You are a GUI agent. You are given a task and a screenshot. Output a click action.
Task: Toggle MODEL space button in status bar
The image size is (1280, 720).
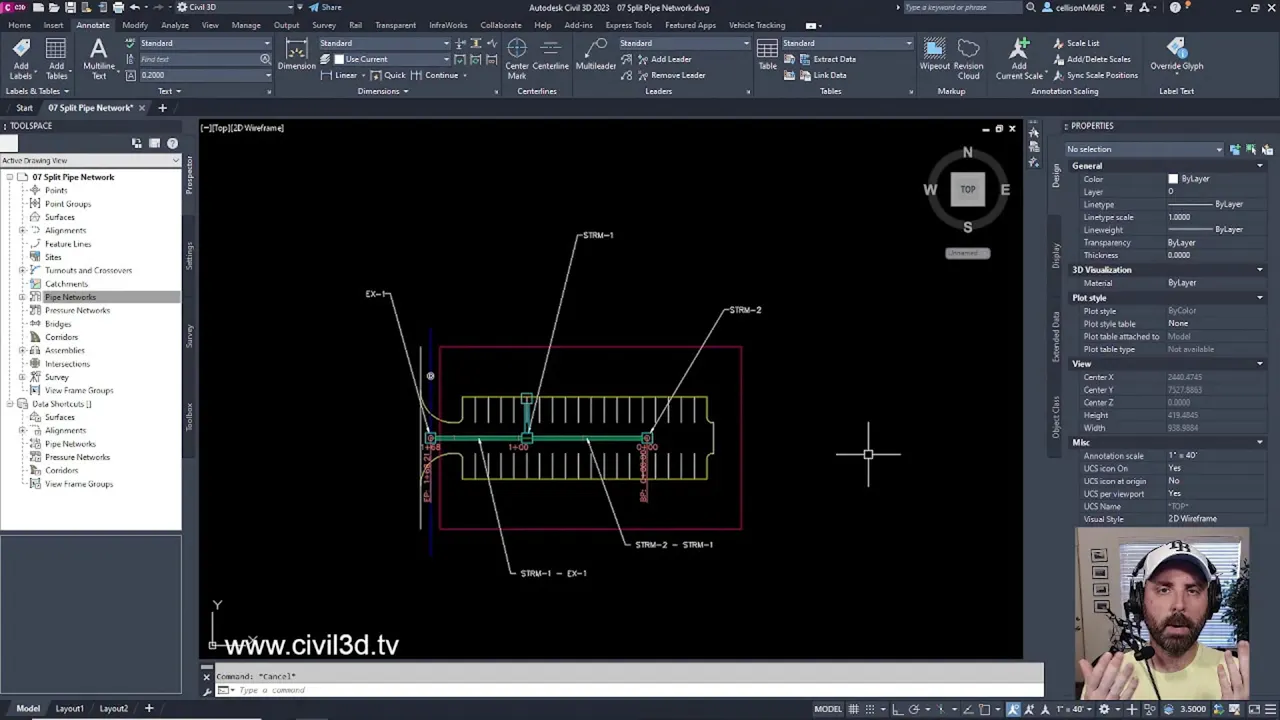click(828, 709)
